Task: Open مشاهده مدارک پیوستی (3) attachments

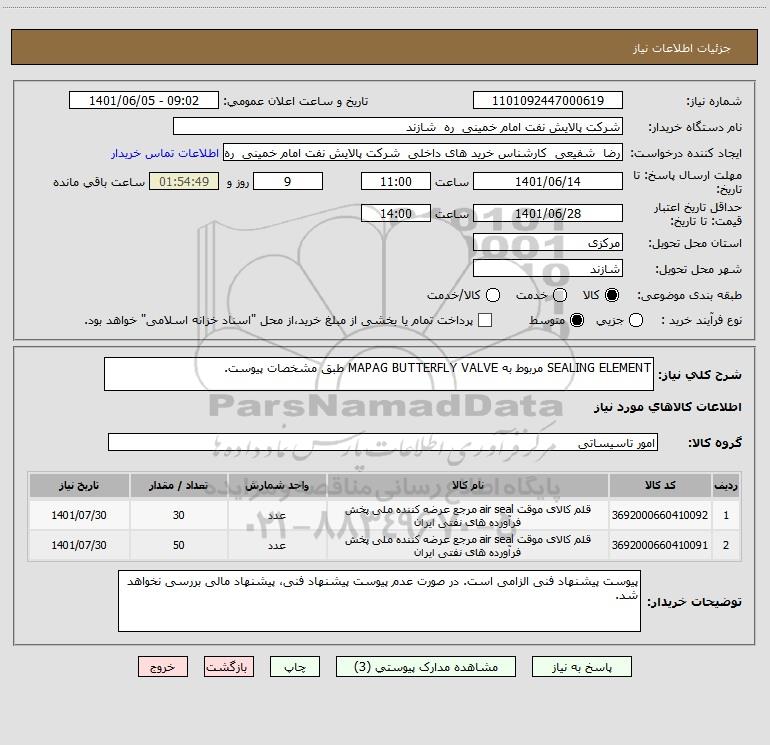Action: coord(426,667)
